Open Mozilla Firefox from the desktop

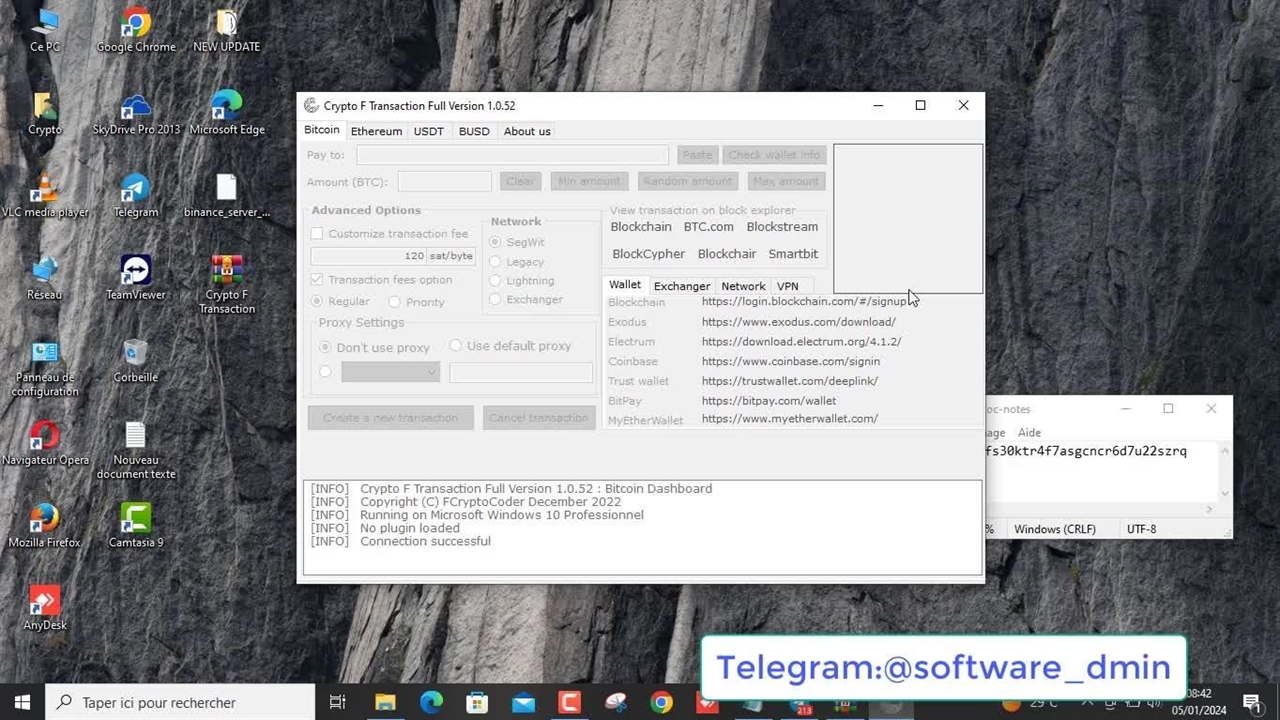44,519
